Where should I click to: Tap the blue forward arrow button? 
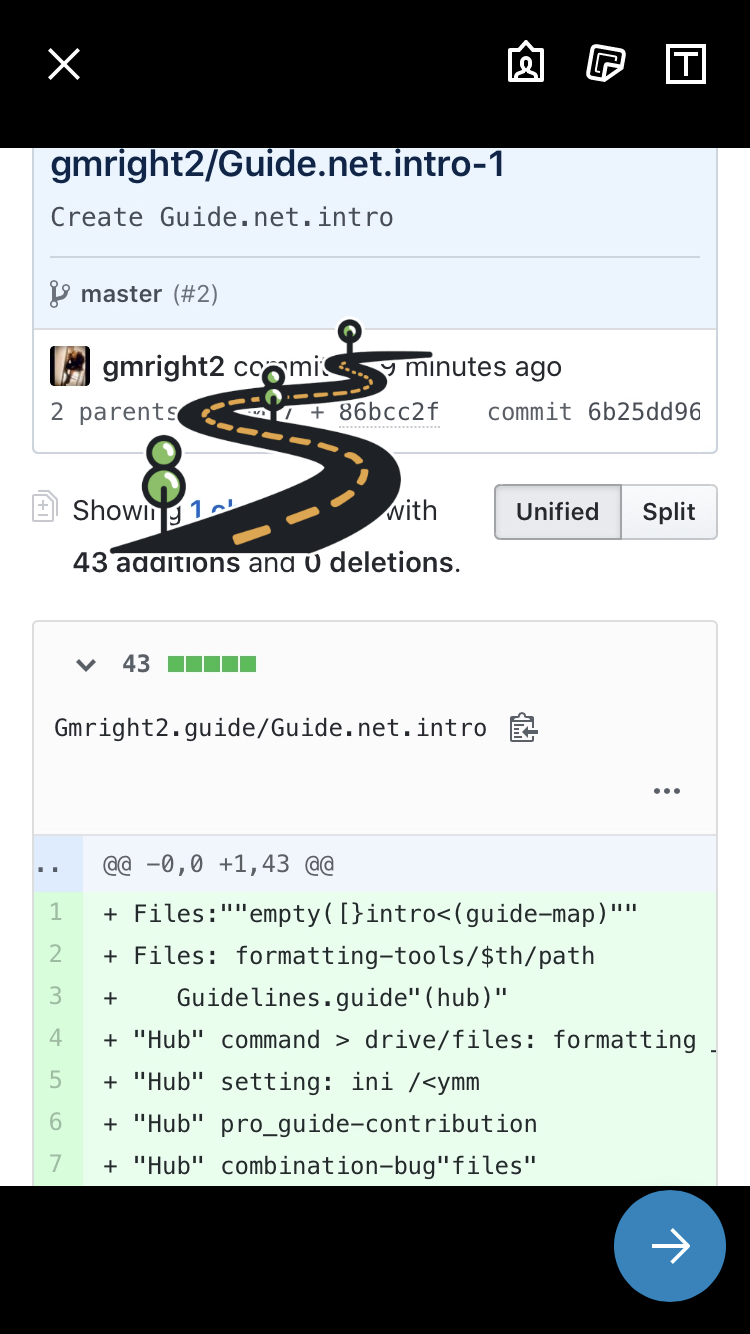[669, 1246]
